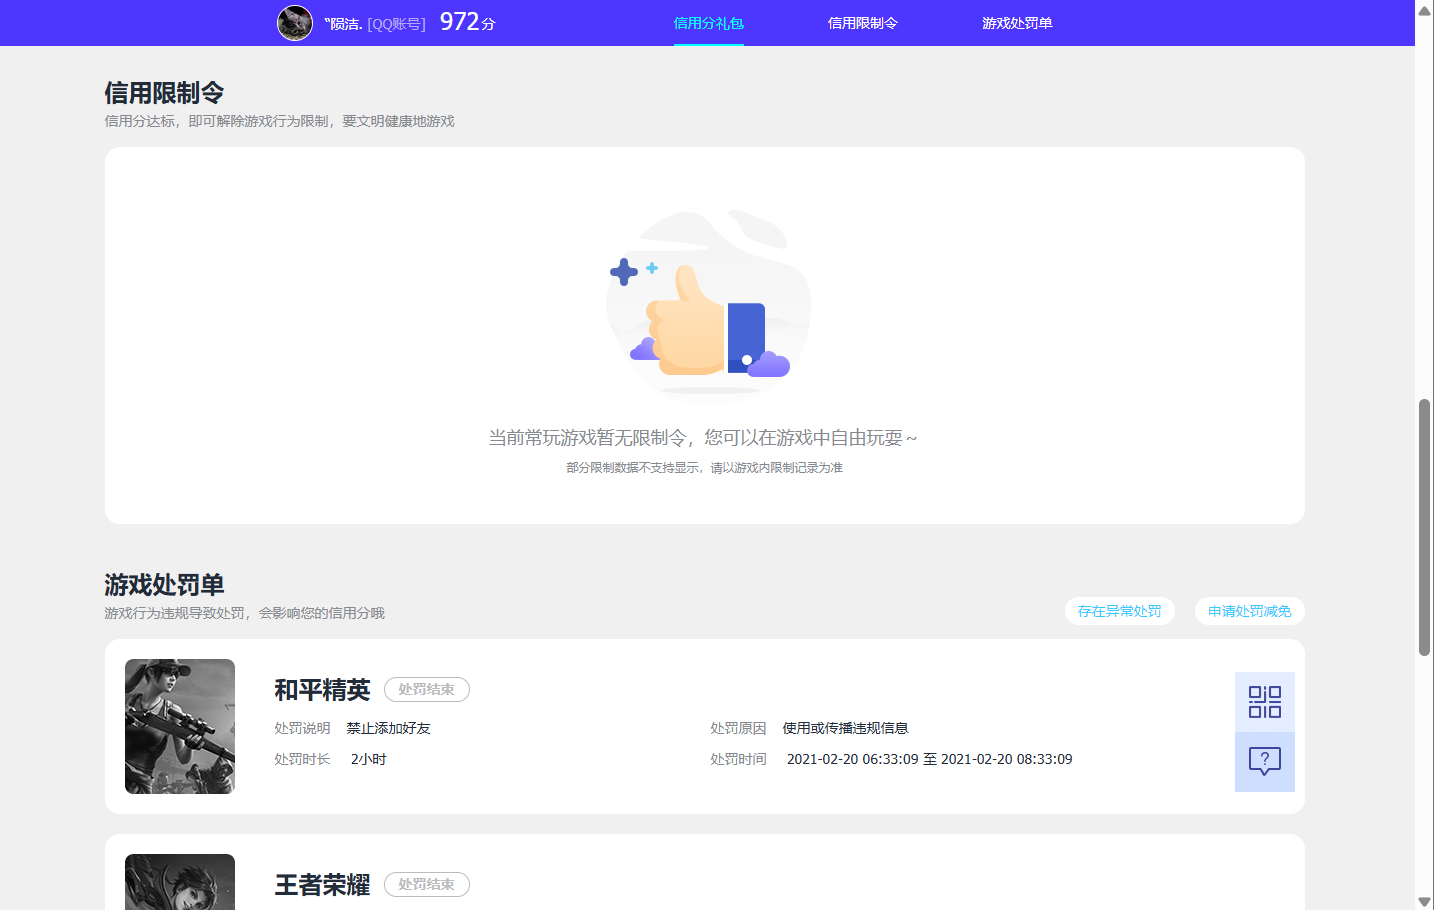Click the 处罚结束 tag next to 和平精英
The image size is (1434, 910).
(x=427, y=689)
